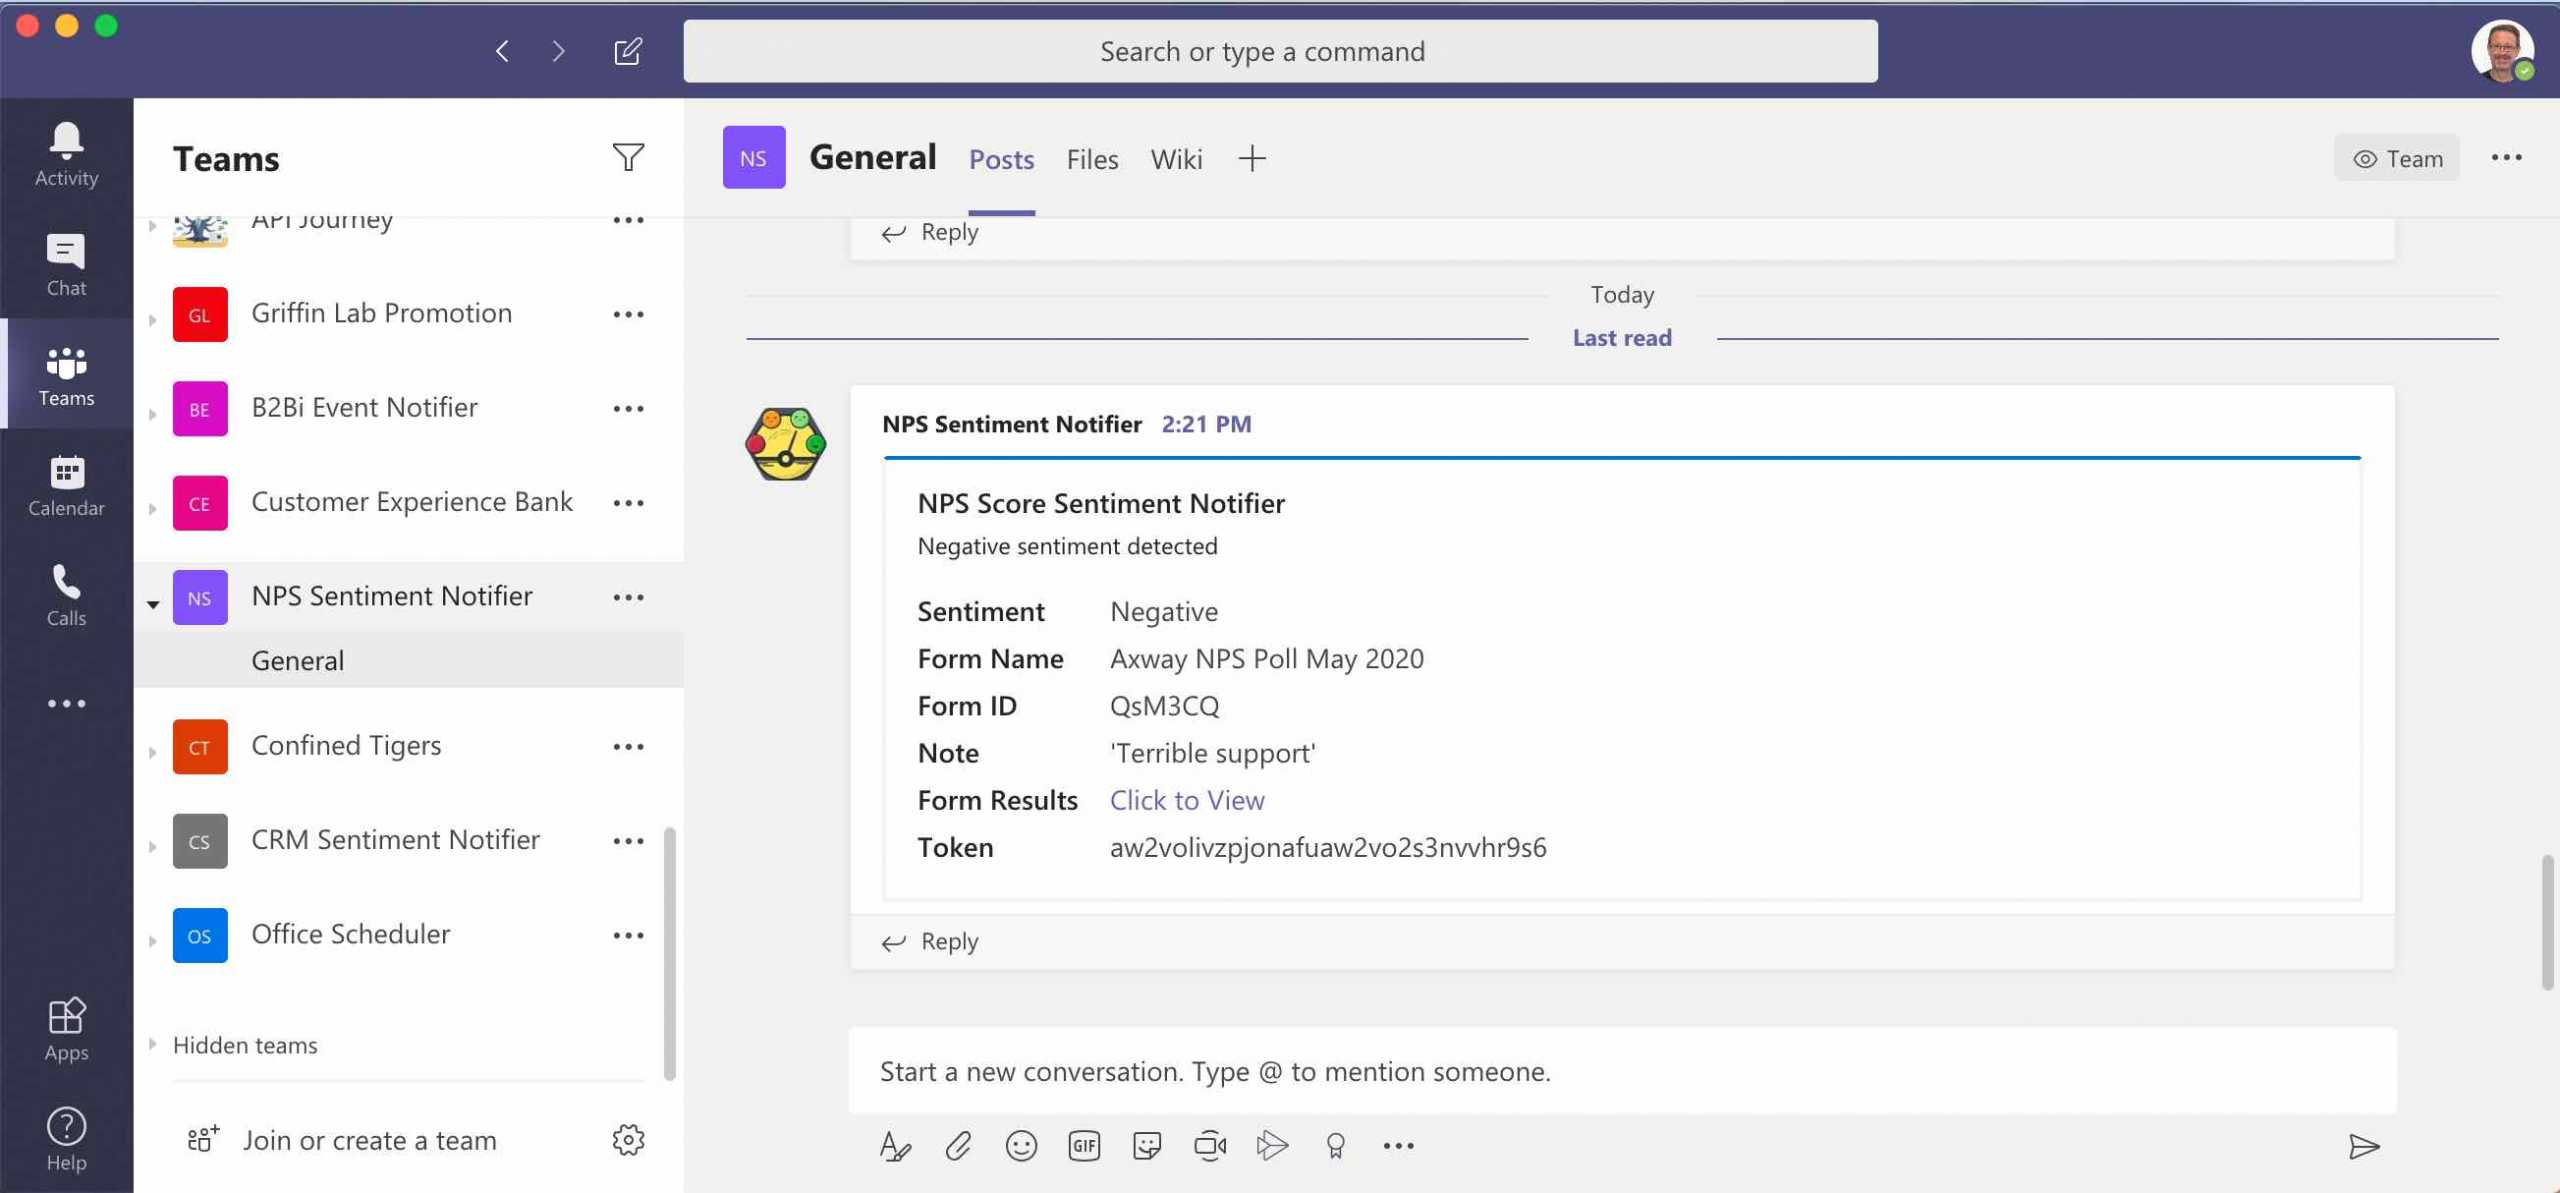Switch to the Posts tab
Image resolution: width=2560 pixels, height=1193 pixels.
[1001, 159]
